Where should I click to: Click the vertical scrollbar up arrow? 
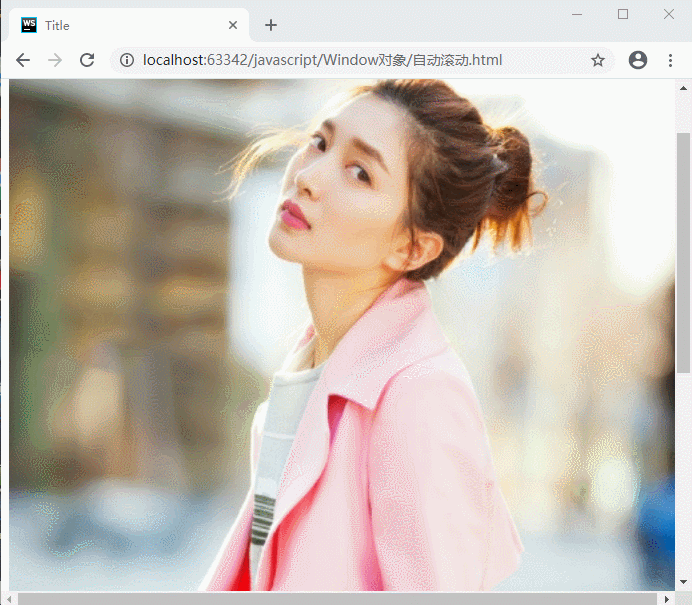click(x=683, y=88)
